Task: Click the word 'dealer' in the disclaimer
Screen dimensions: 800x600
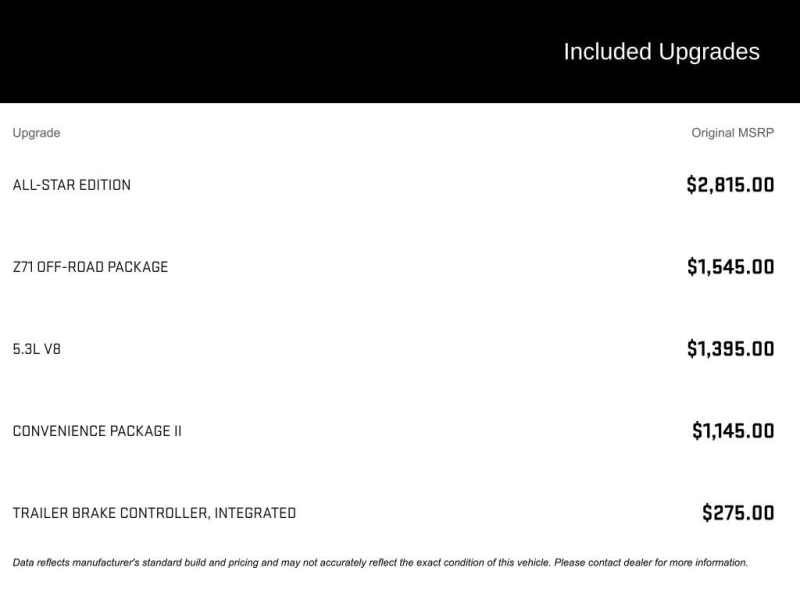Action: [x=636, y=563]
